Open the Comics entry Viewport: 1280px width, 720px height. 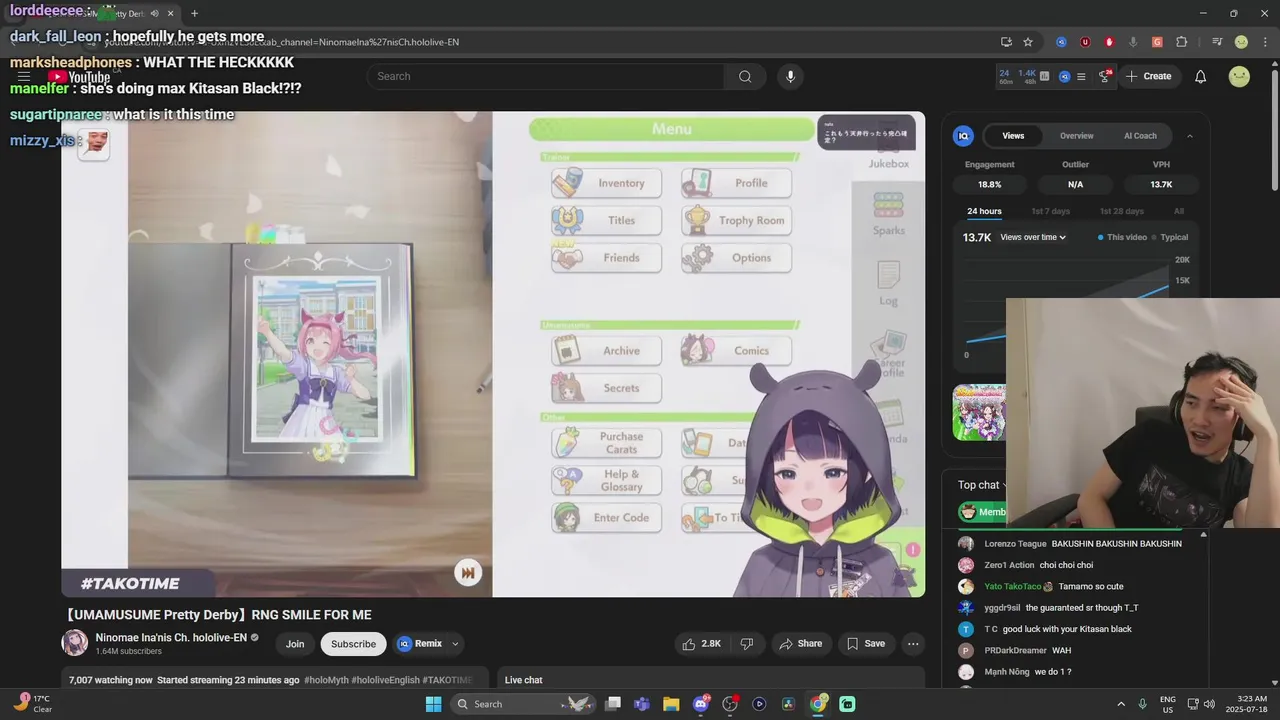[x=736, y=350]
